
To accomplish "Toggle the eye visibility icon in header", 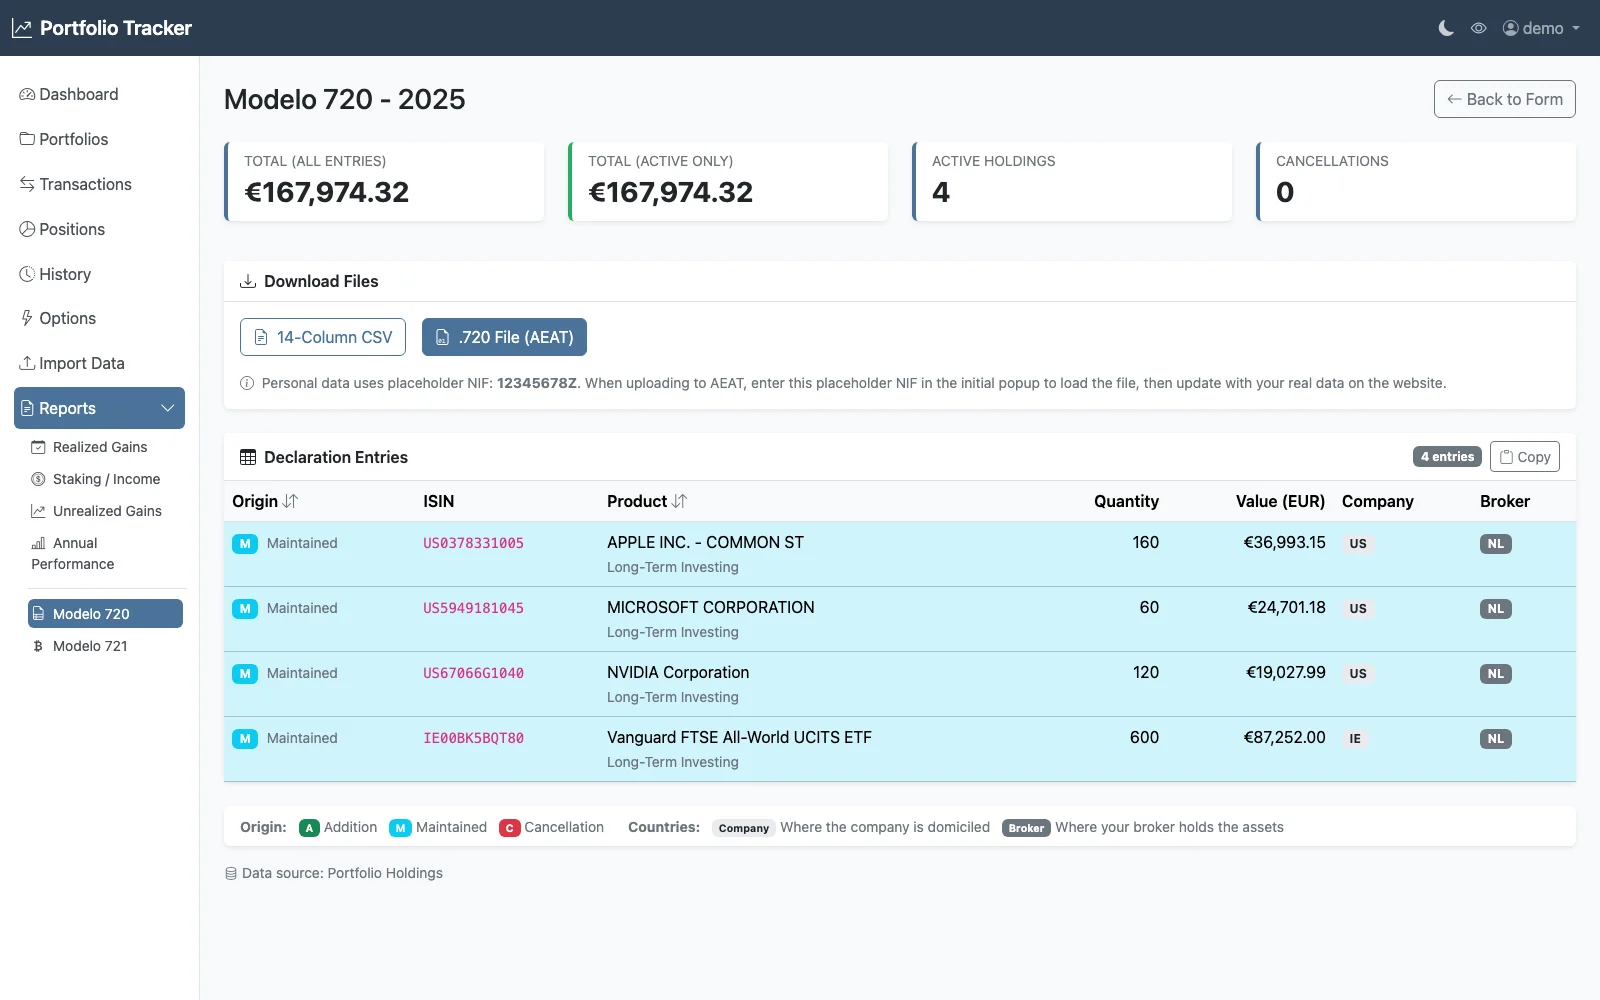I will (x=1479, y=28).
